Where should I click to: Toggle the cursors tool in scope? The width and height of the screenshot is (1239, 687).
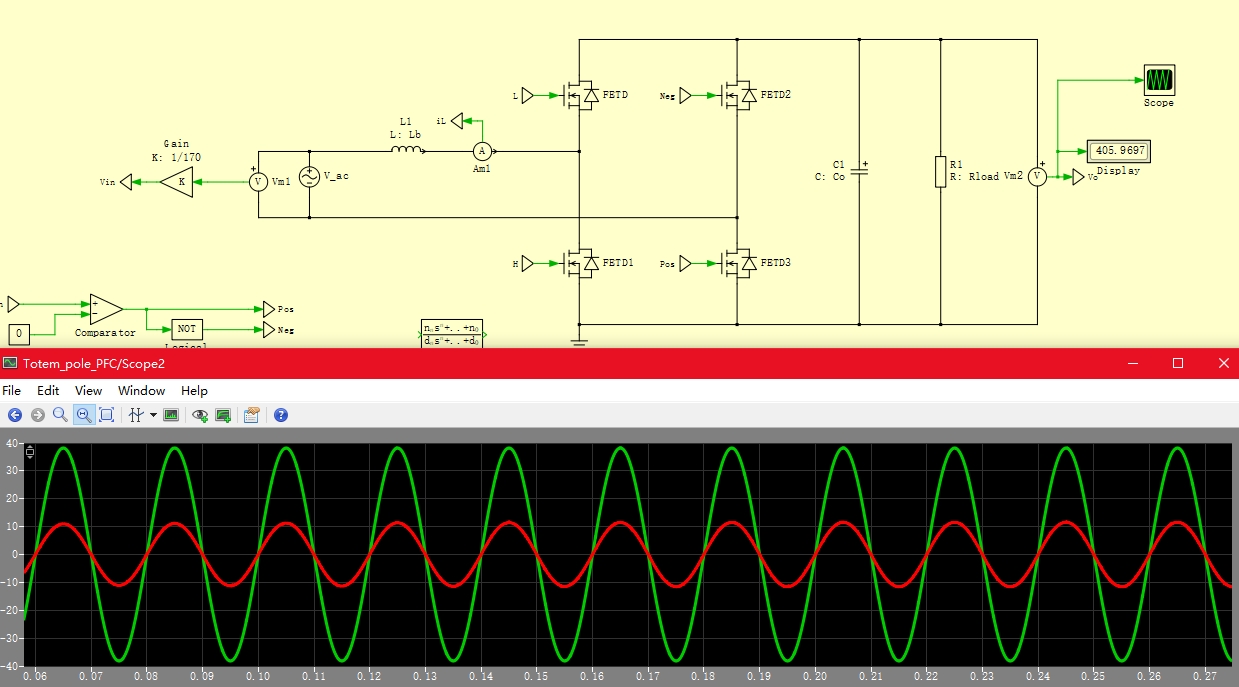click(137, 415)
